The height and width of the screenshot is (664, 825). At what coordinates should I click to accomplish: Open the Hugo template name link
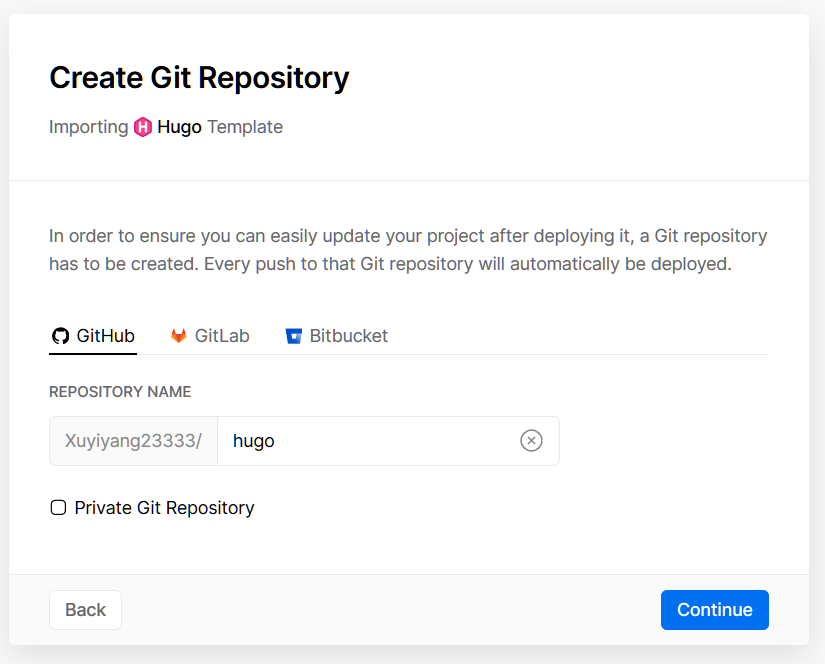(x=179, y=127)
